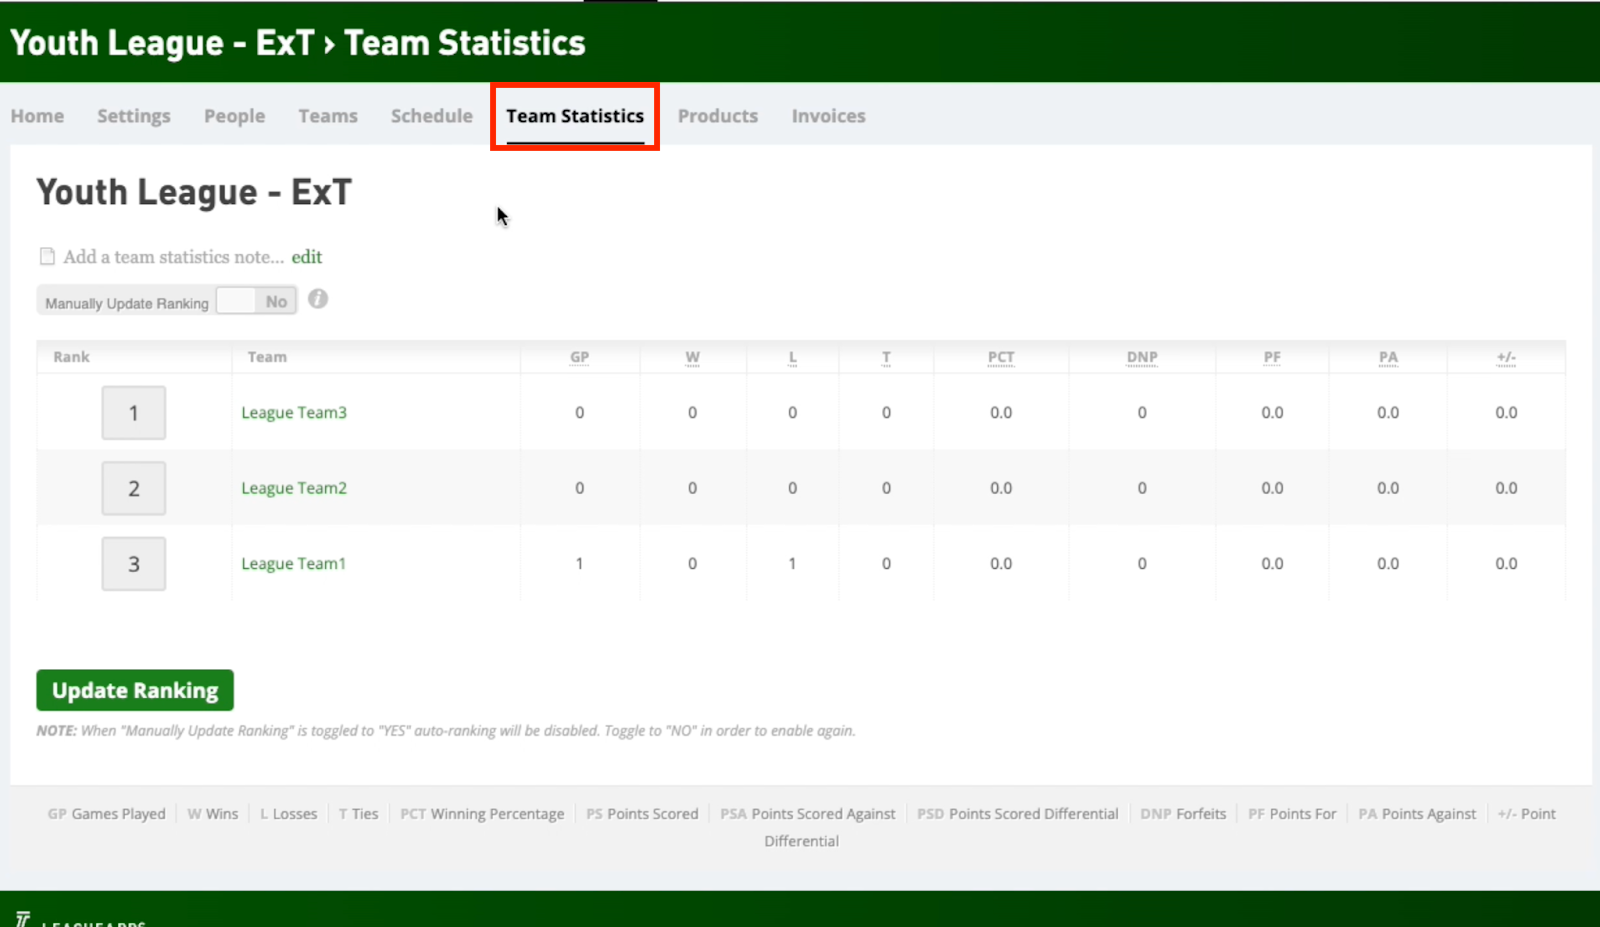Click the PF column header
This screenshot has height=927, width=1600.
point(1272,357)
